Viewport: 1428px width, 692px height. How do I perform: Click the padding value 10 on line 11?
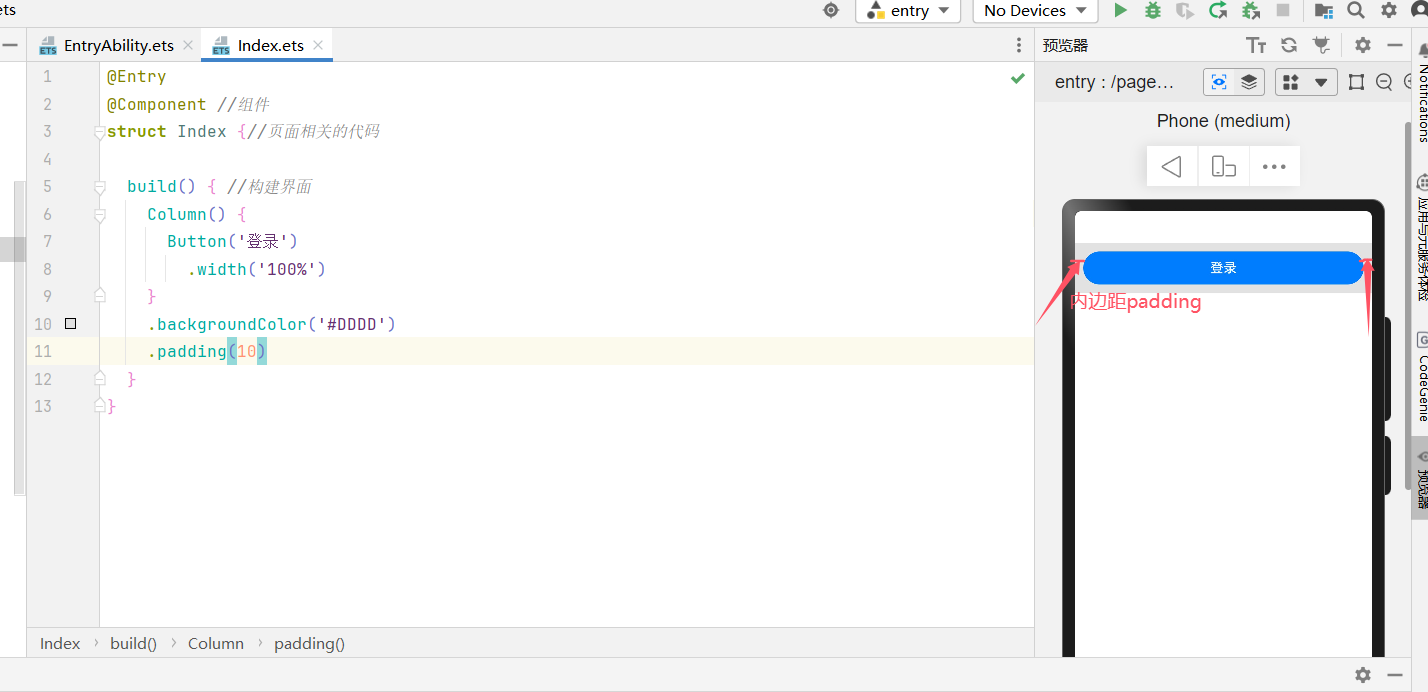(x=247, y=352)
